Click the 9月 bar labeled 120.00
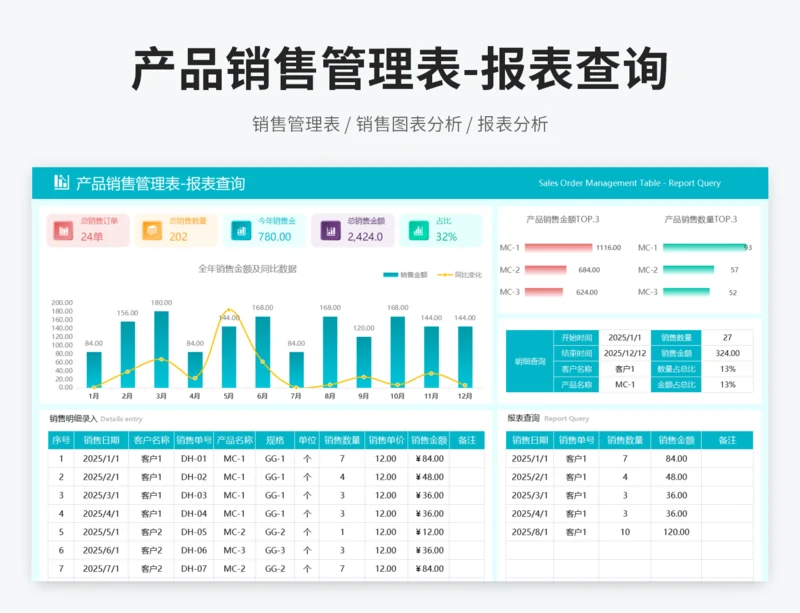The height and width of the screenshot is (613, 800). coord(364,362)
